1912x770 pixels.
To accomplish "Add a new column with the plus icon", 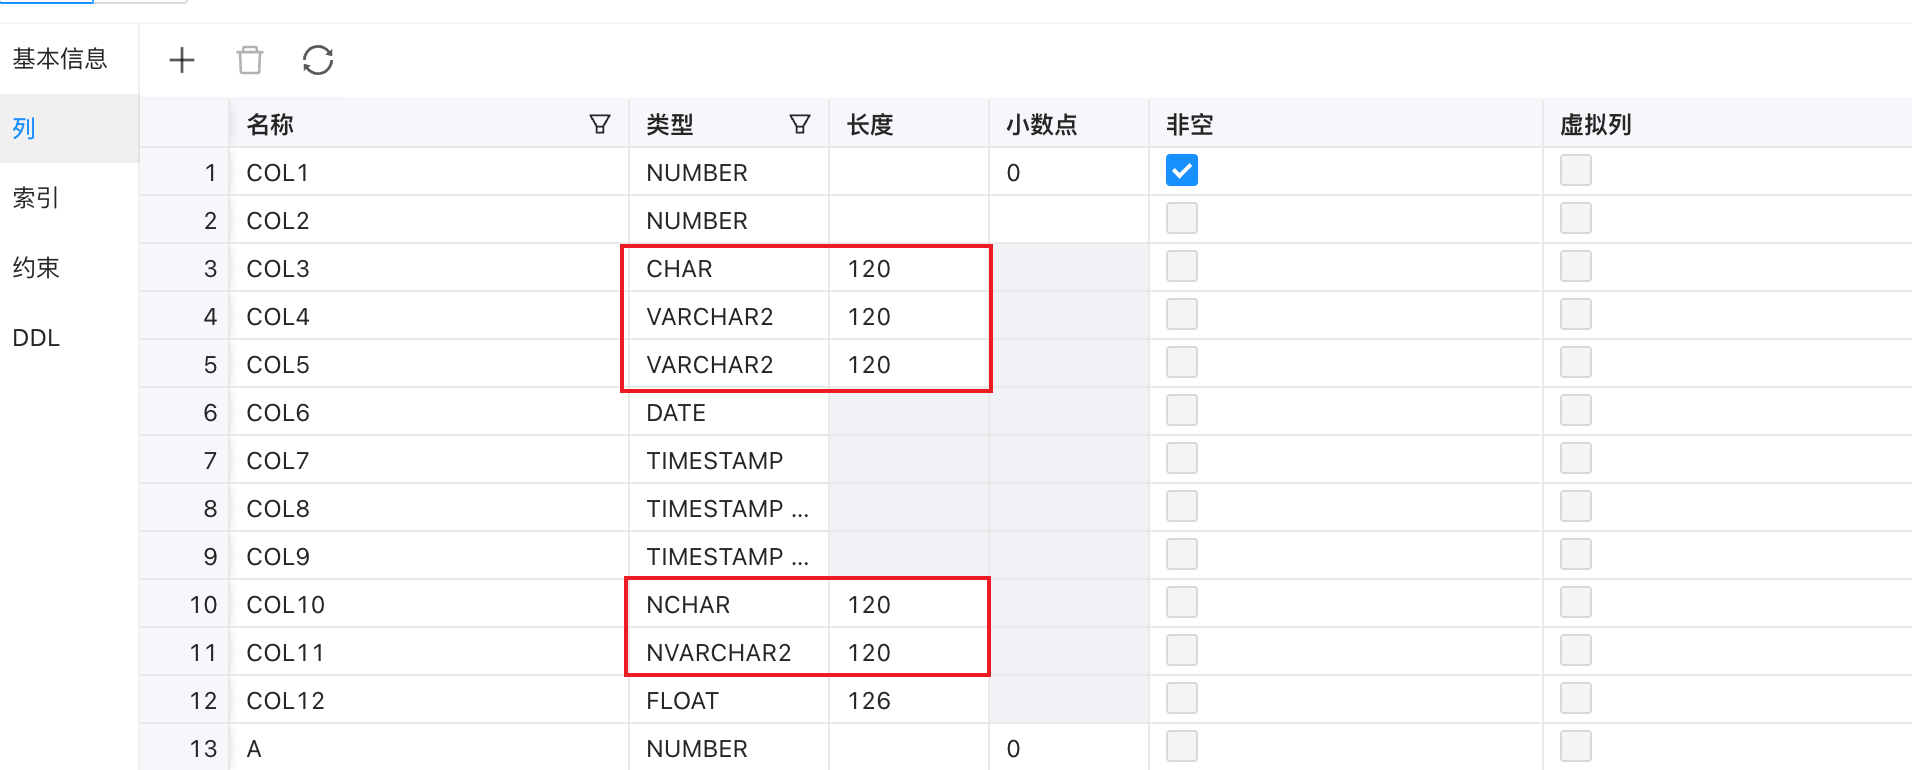I will point(182,60).
